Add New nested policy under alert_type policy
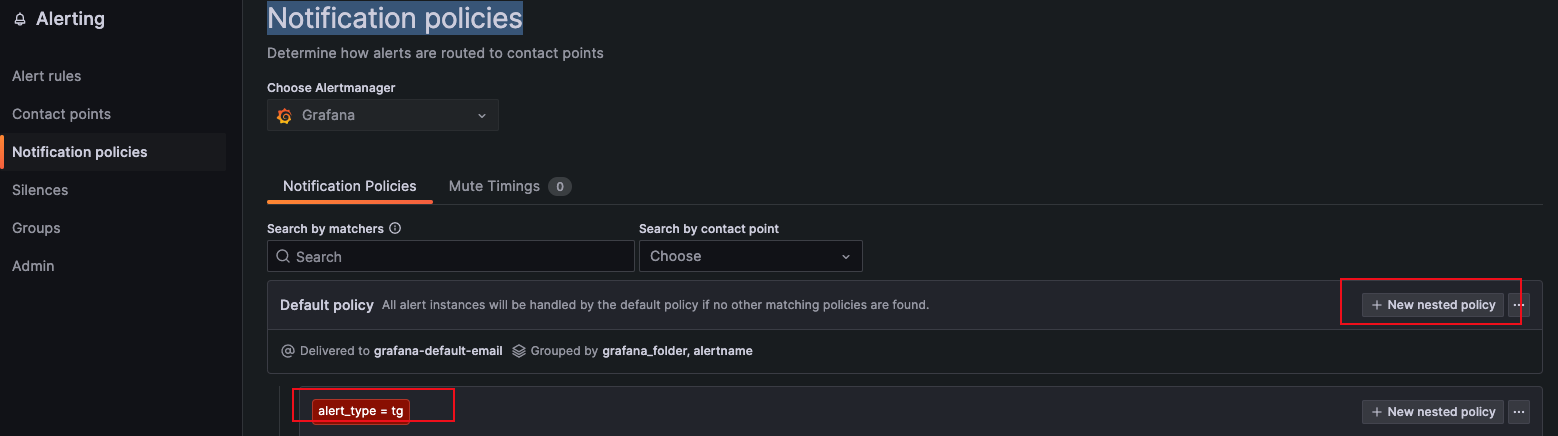This screenshot has height=436, width=1558. coord(1432,411)
